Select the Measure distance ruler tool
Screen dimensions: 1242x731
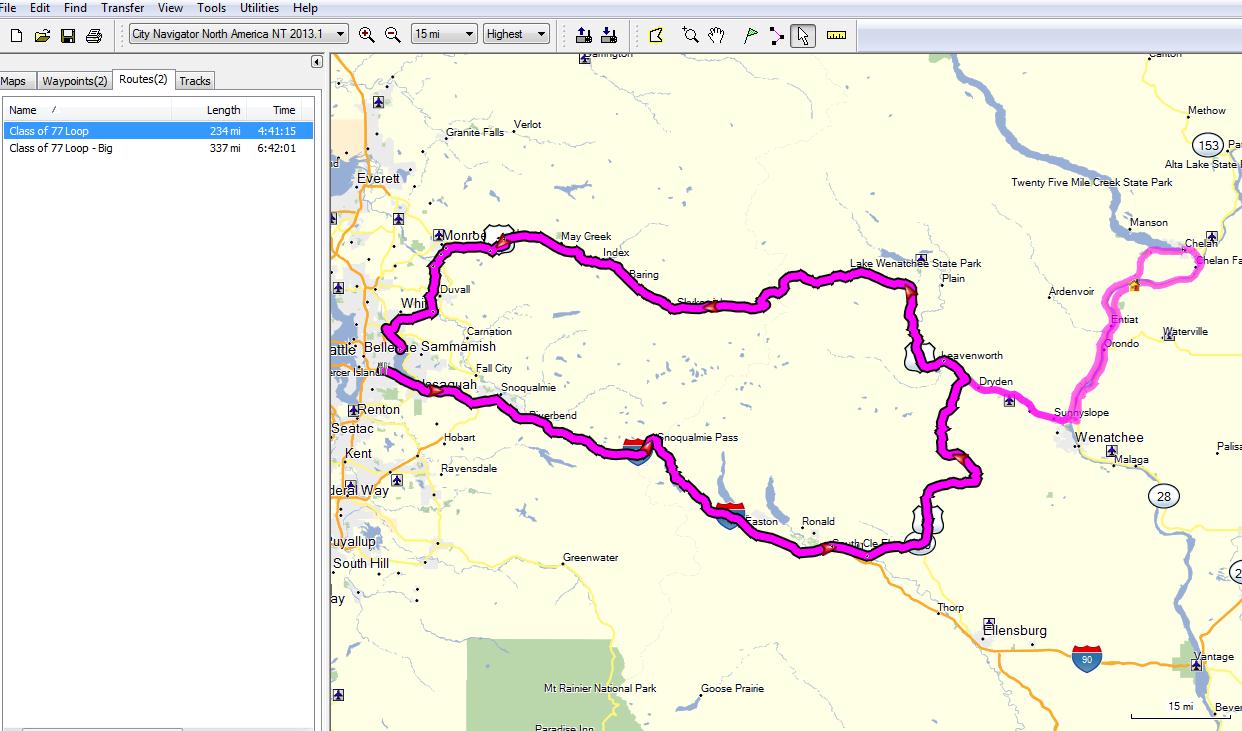tap(836, 35)
